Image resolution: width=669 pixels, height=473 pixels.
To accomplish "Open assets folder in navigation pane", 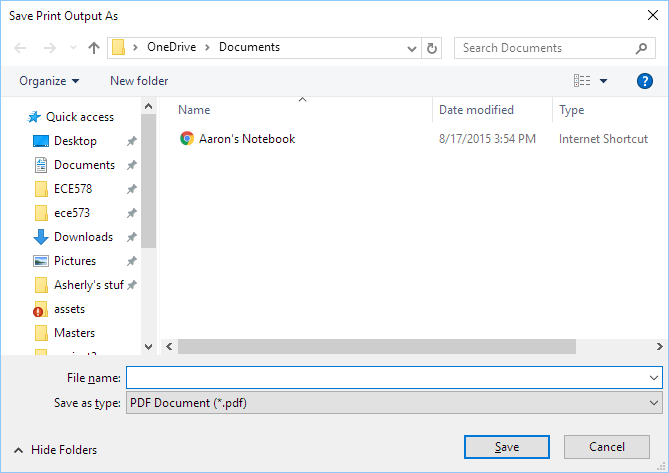I will [70, 309].
